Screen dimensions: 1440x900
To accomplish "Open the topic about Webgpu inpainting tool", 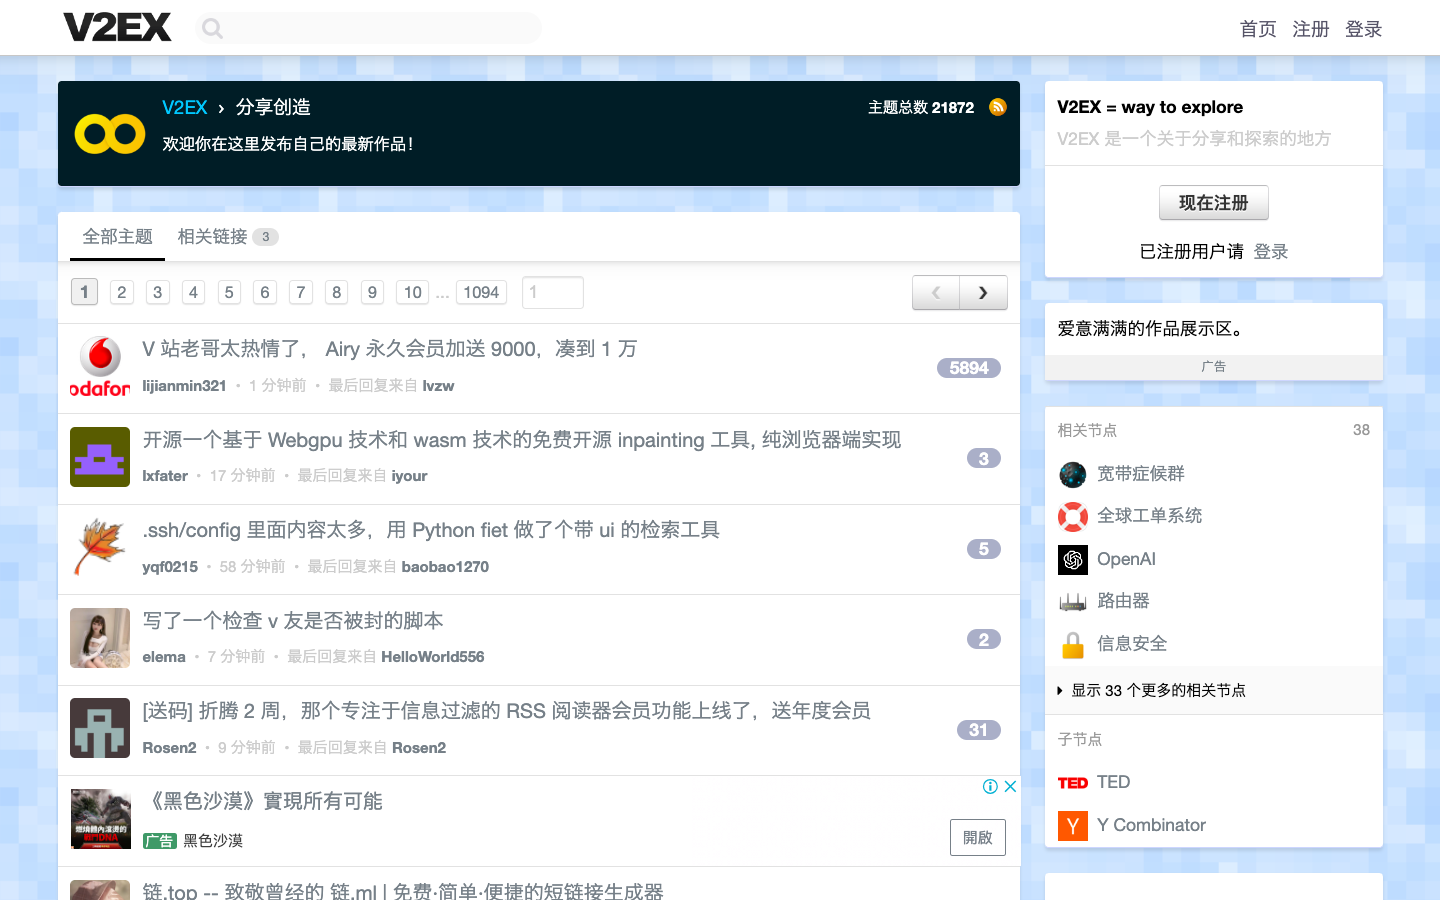I will (x=520, y=440).
